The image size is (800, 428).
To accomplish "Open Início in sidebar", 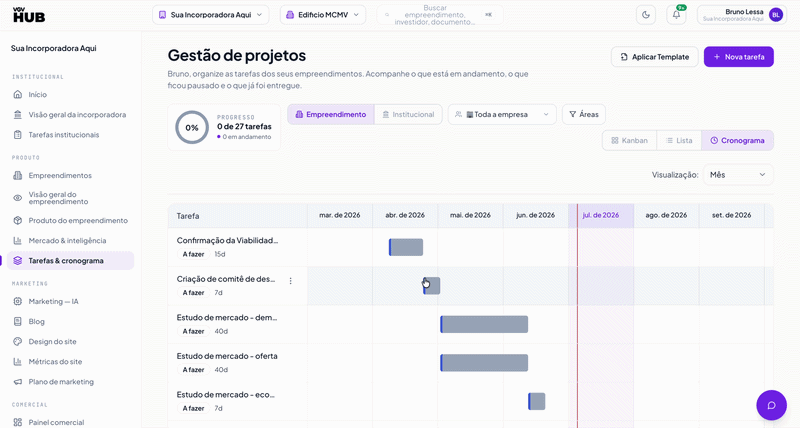I will [70, 94].
